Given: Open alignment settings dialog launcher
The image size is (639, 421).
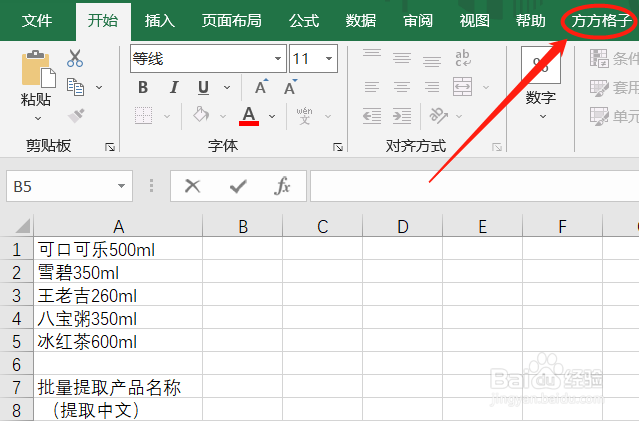Looking at the screenshot, I should [496, 147].
